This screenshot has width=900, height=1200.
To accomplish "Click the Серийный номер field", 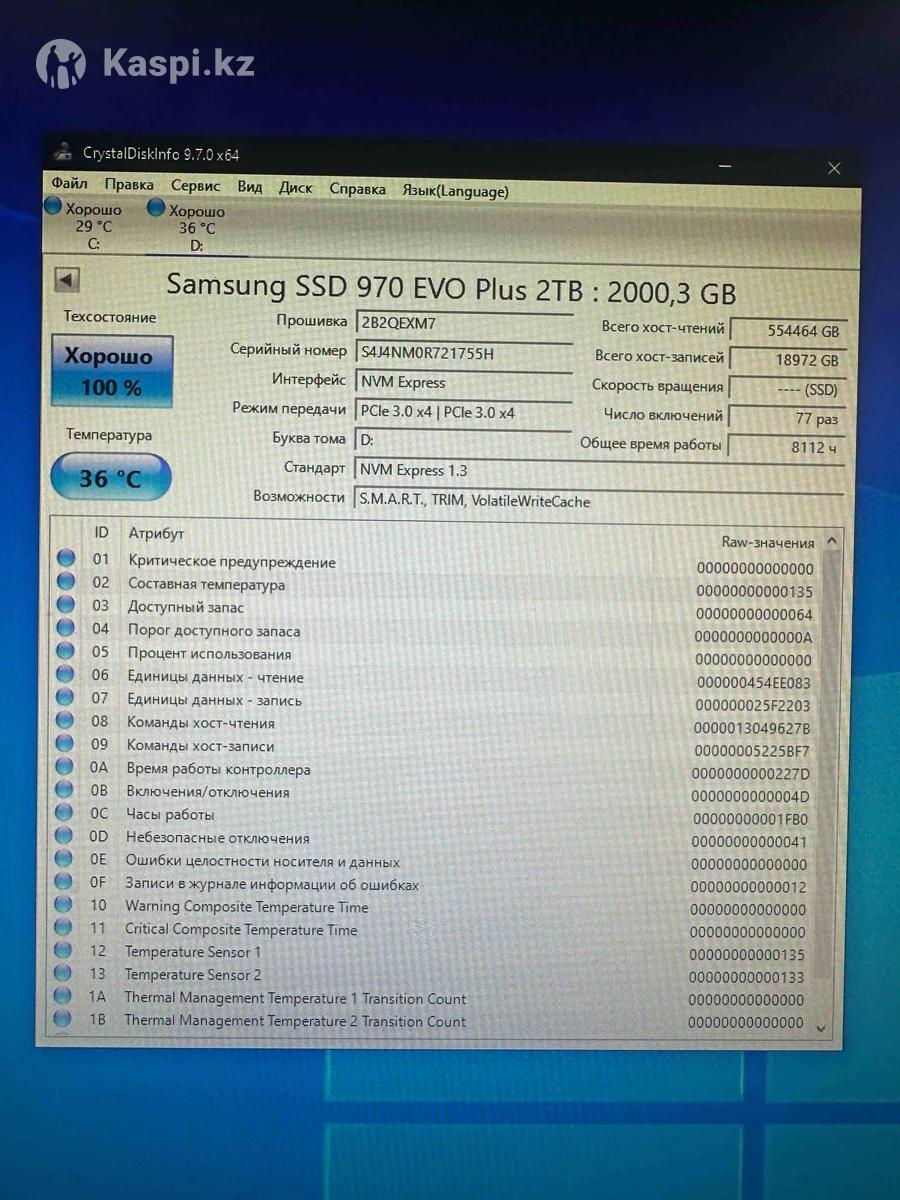I will tap(463, 352).
